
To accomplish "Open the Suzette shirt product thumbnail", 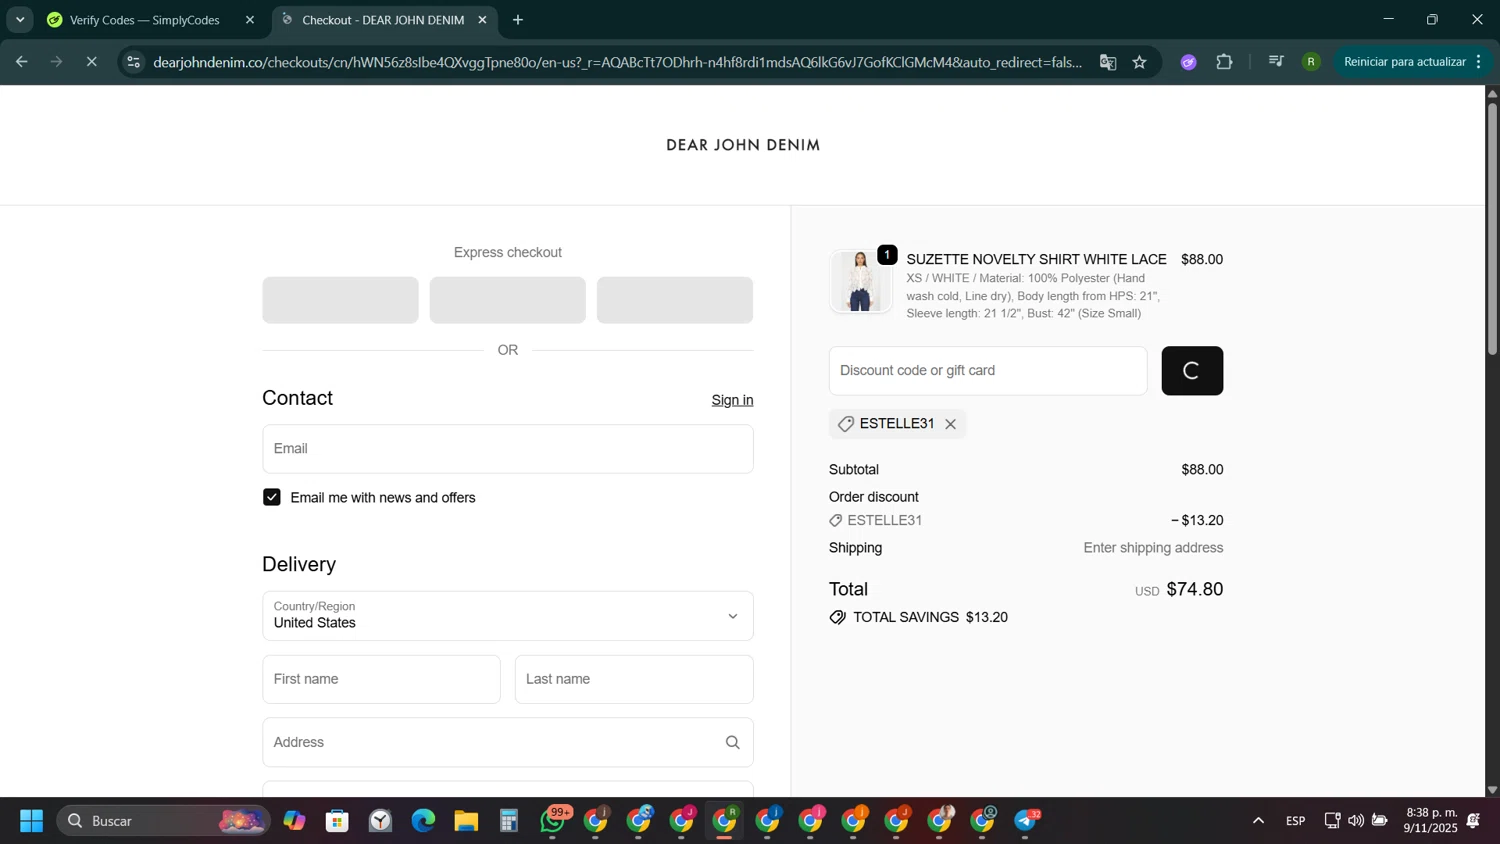I will (860, 281).
